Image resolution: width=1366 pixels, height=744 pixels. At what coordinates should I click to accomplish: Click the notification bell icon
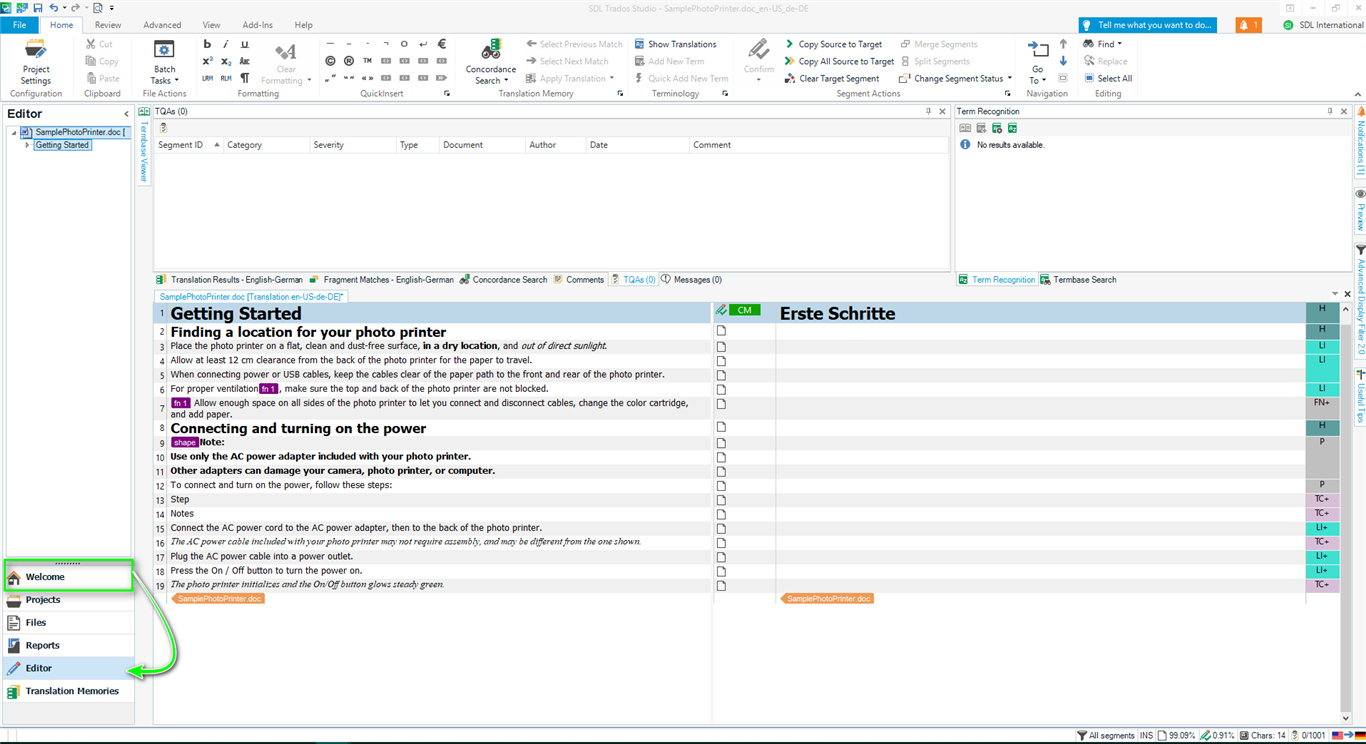click(1247, 25)
